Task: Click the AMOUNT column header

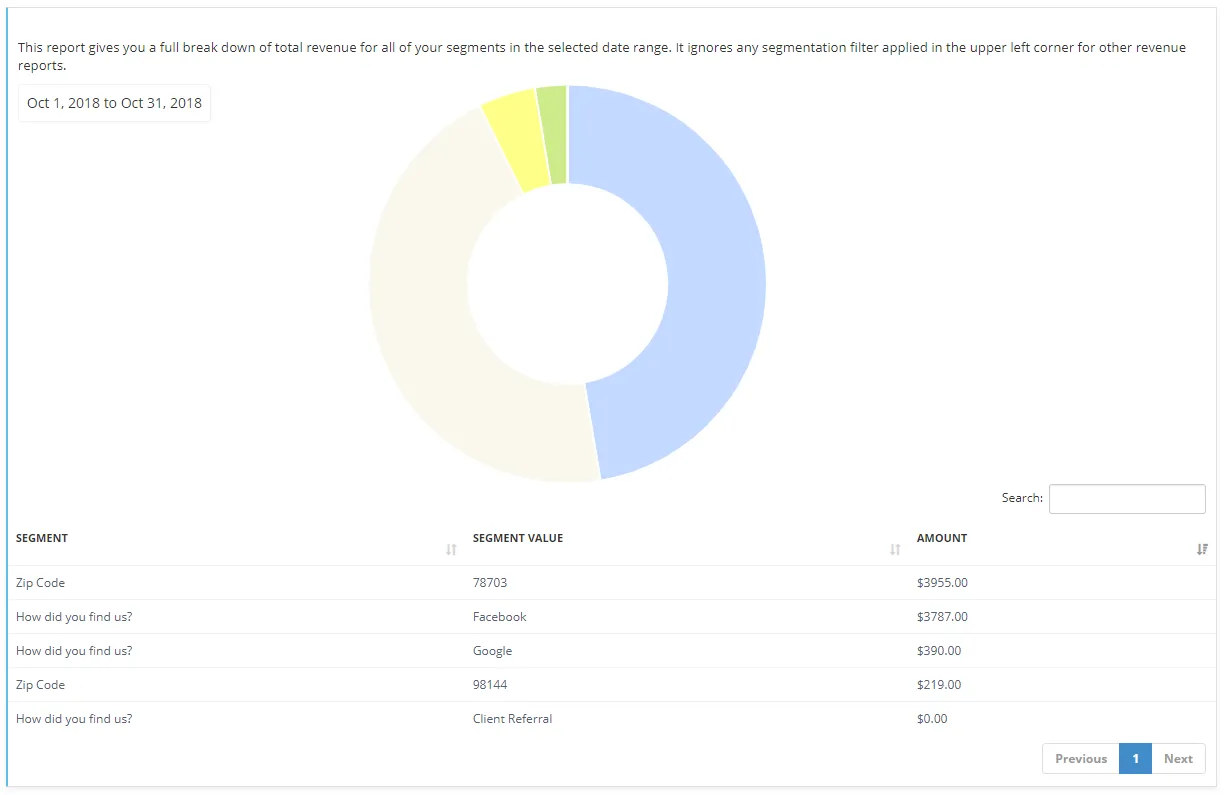Action: [942, 538]
